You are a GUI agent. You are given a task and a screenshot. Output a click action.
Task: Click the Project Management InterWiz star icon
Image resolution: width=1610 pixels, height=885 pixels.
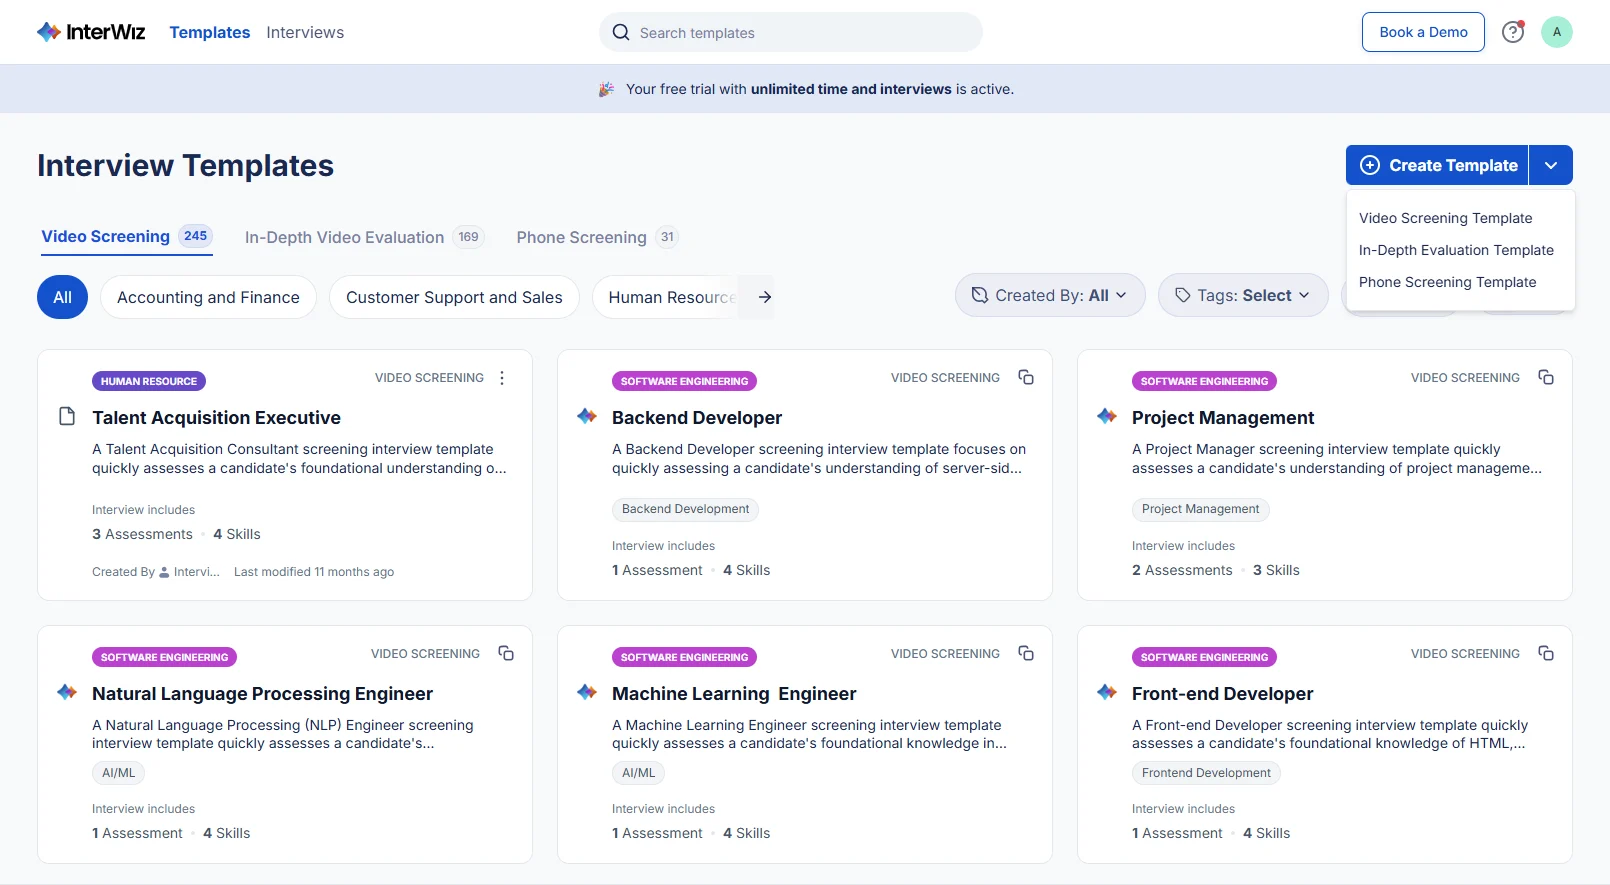tap(1107, 416)
